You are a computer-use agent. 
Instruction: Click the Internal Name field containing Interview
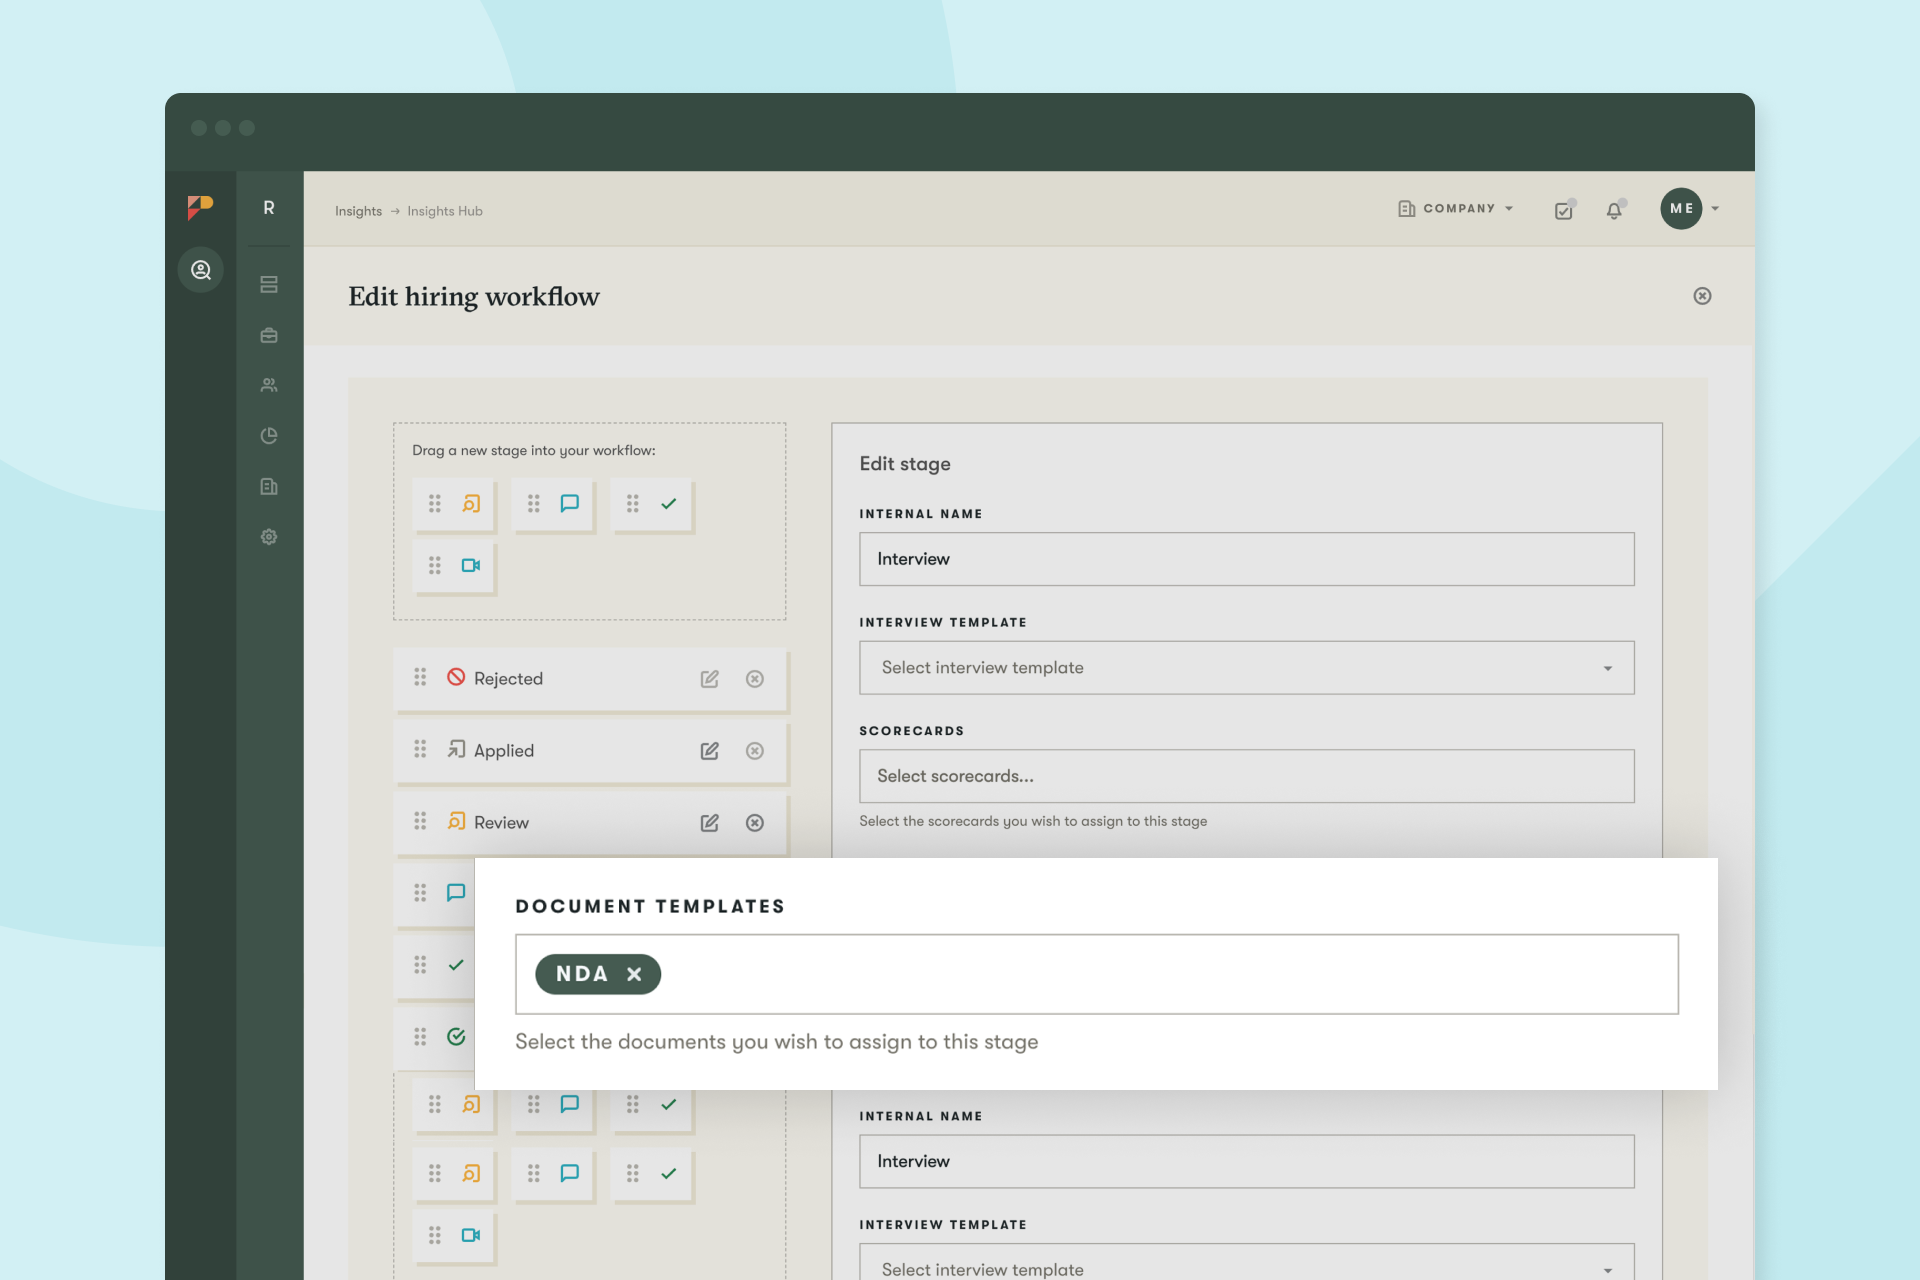pos(1246,559)
